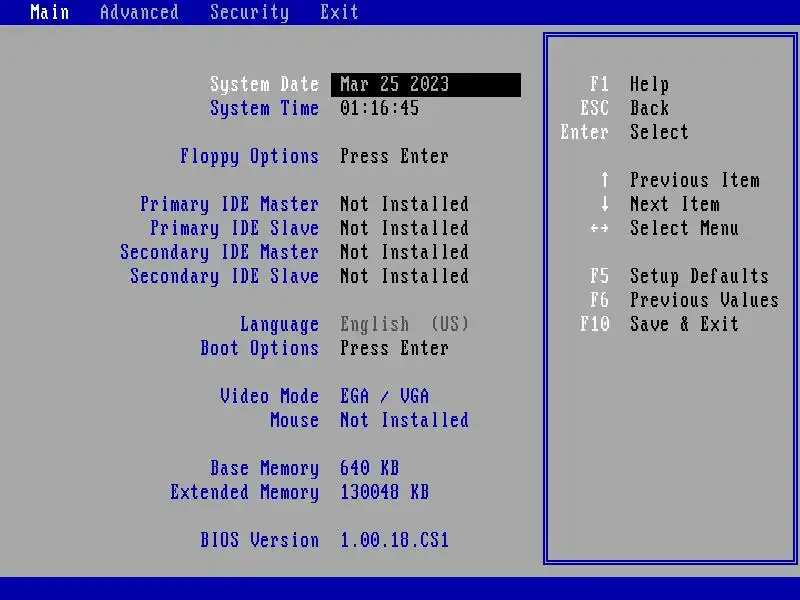Click the Language label

coord(280,325)
